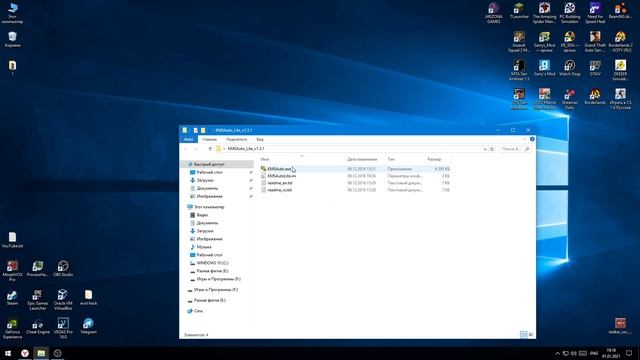Click the Windows Start button
The width and height of the screenshot is (640, 360).
click(8, 353)
